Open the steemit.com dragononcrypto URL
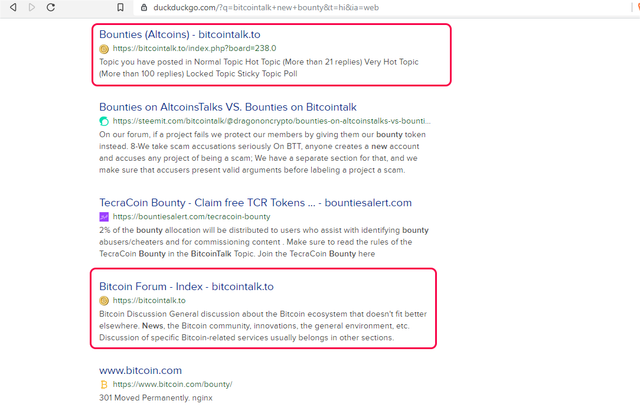This screenshot has width=640, height=406. pos(271,121)
